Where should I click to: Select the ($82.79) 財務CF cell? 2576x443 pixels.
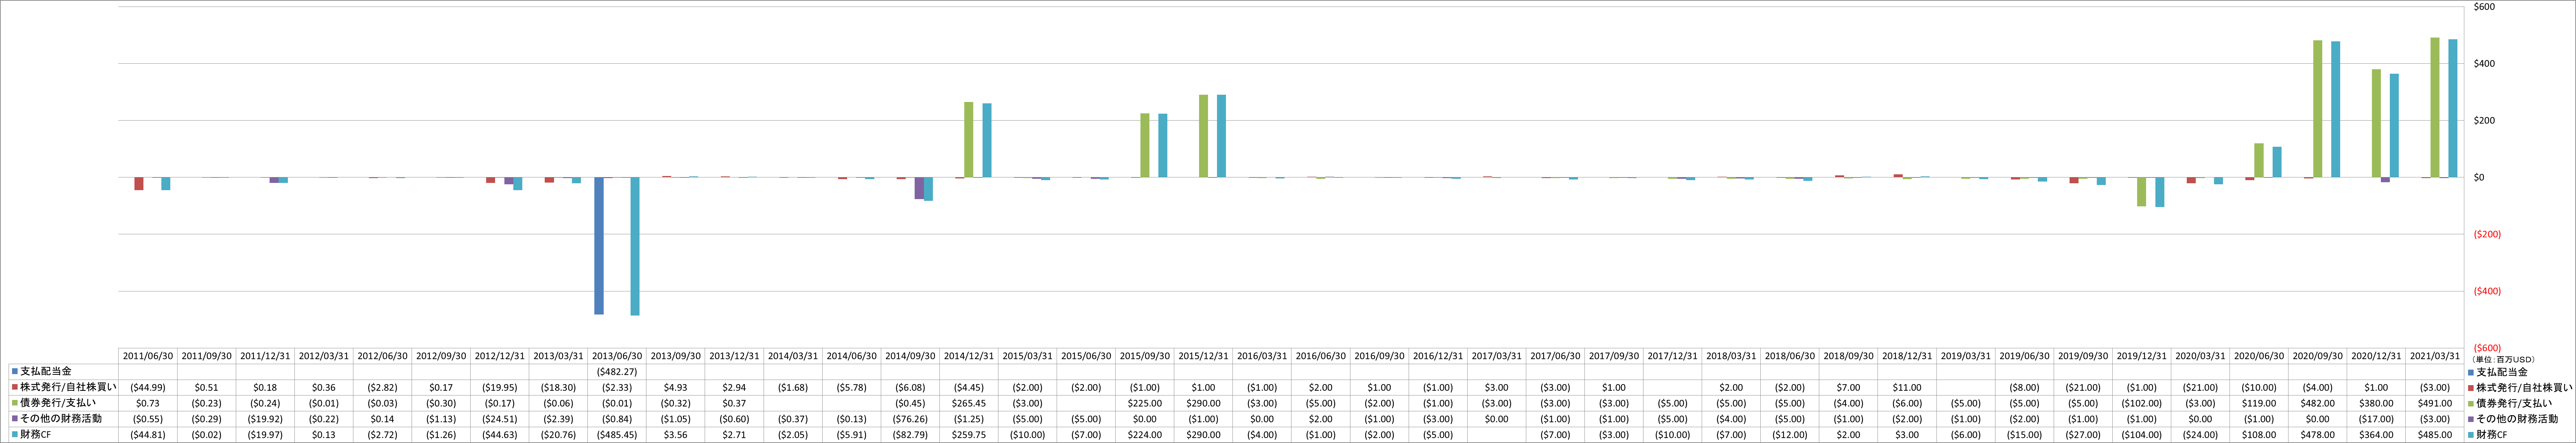coord(910,435)
